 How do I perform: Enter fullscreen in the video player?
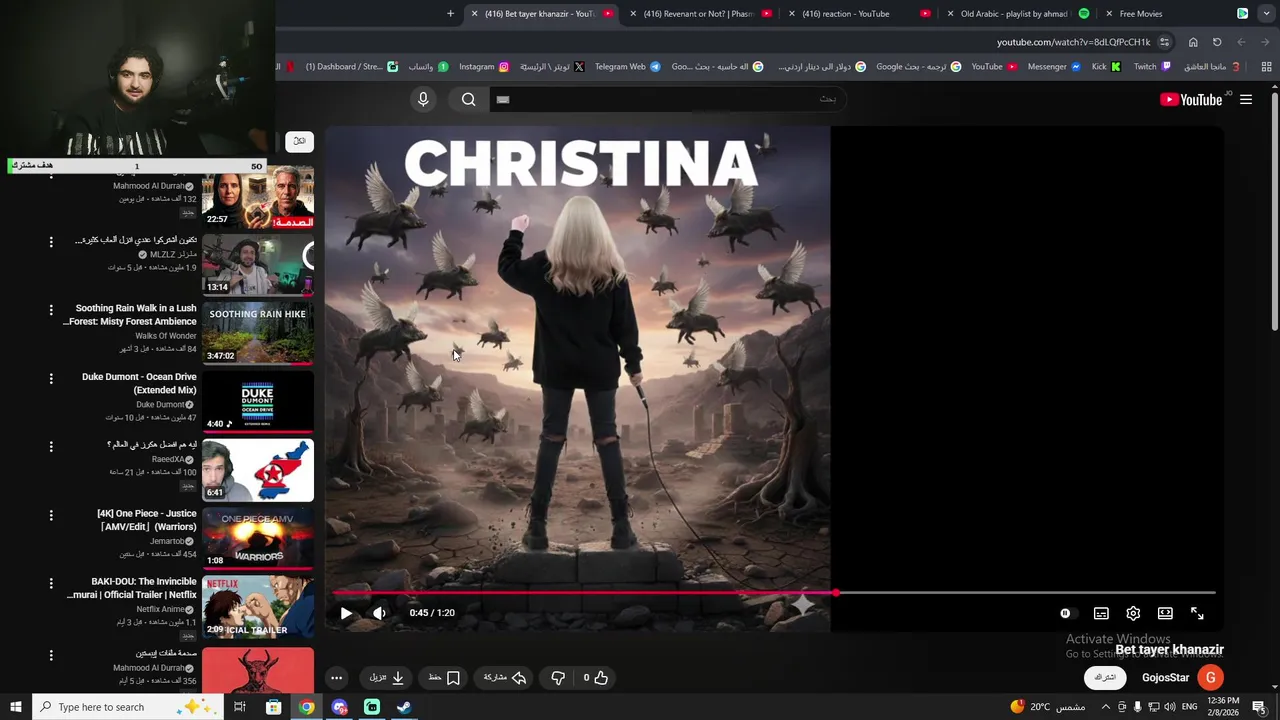(x=1197, y=613)
